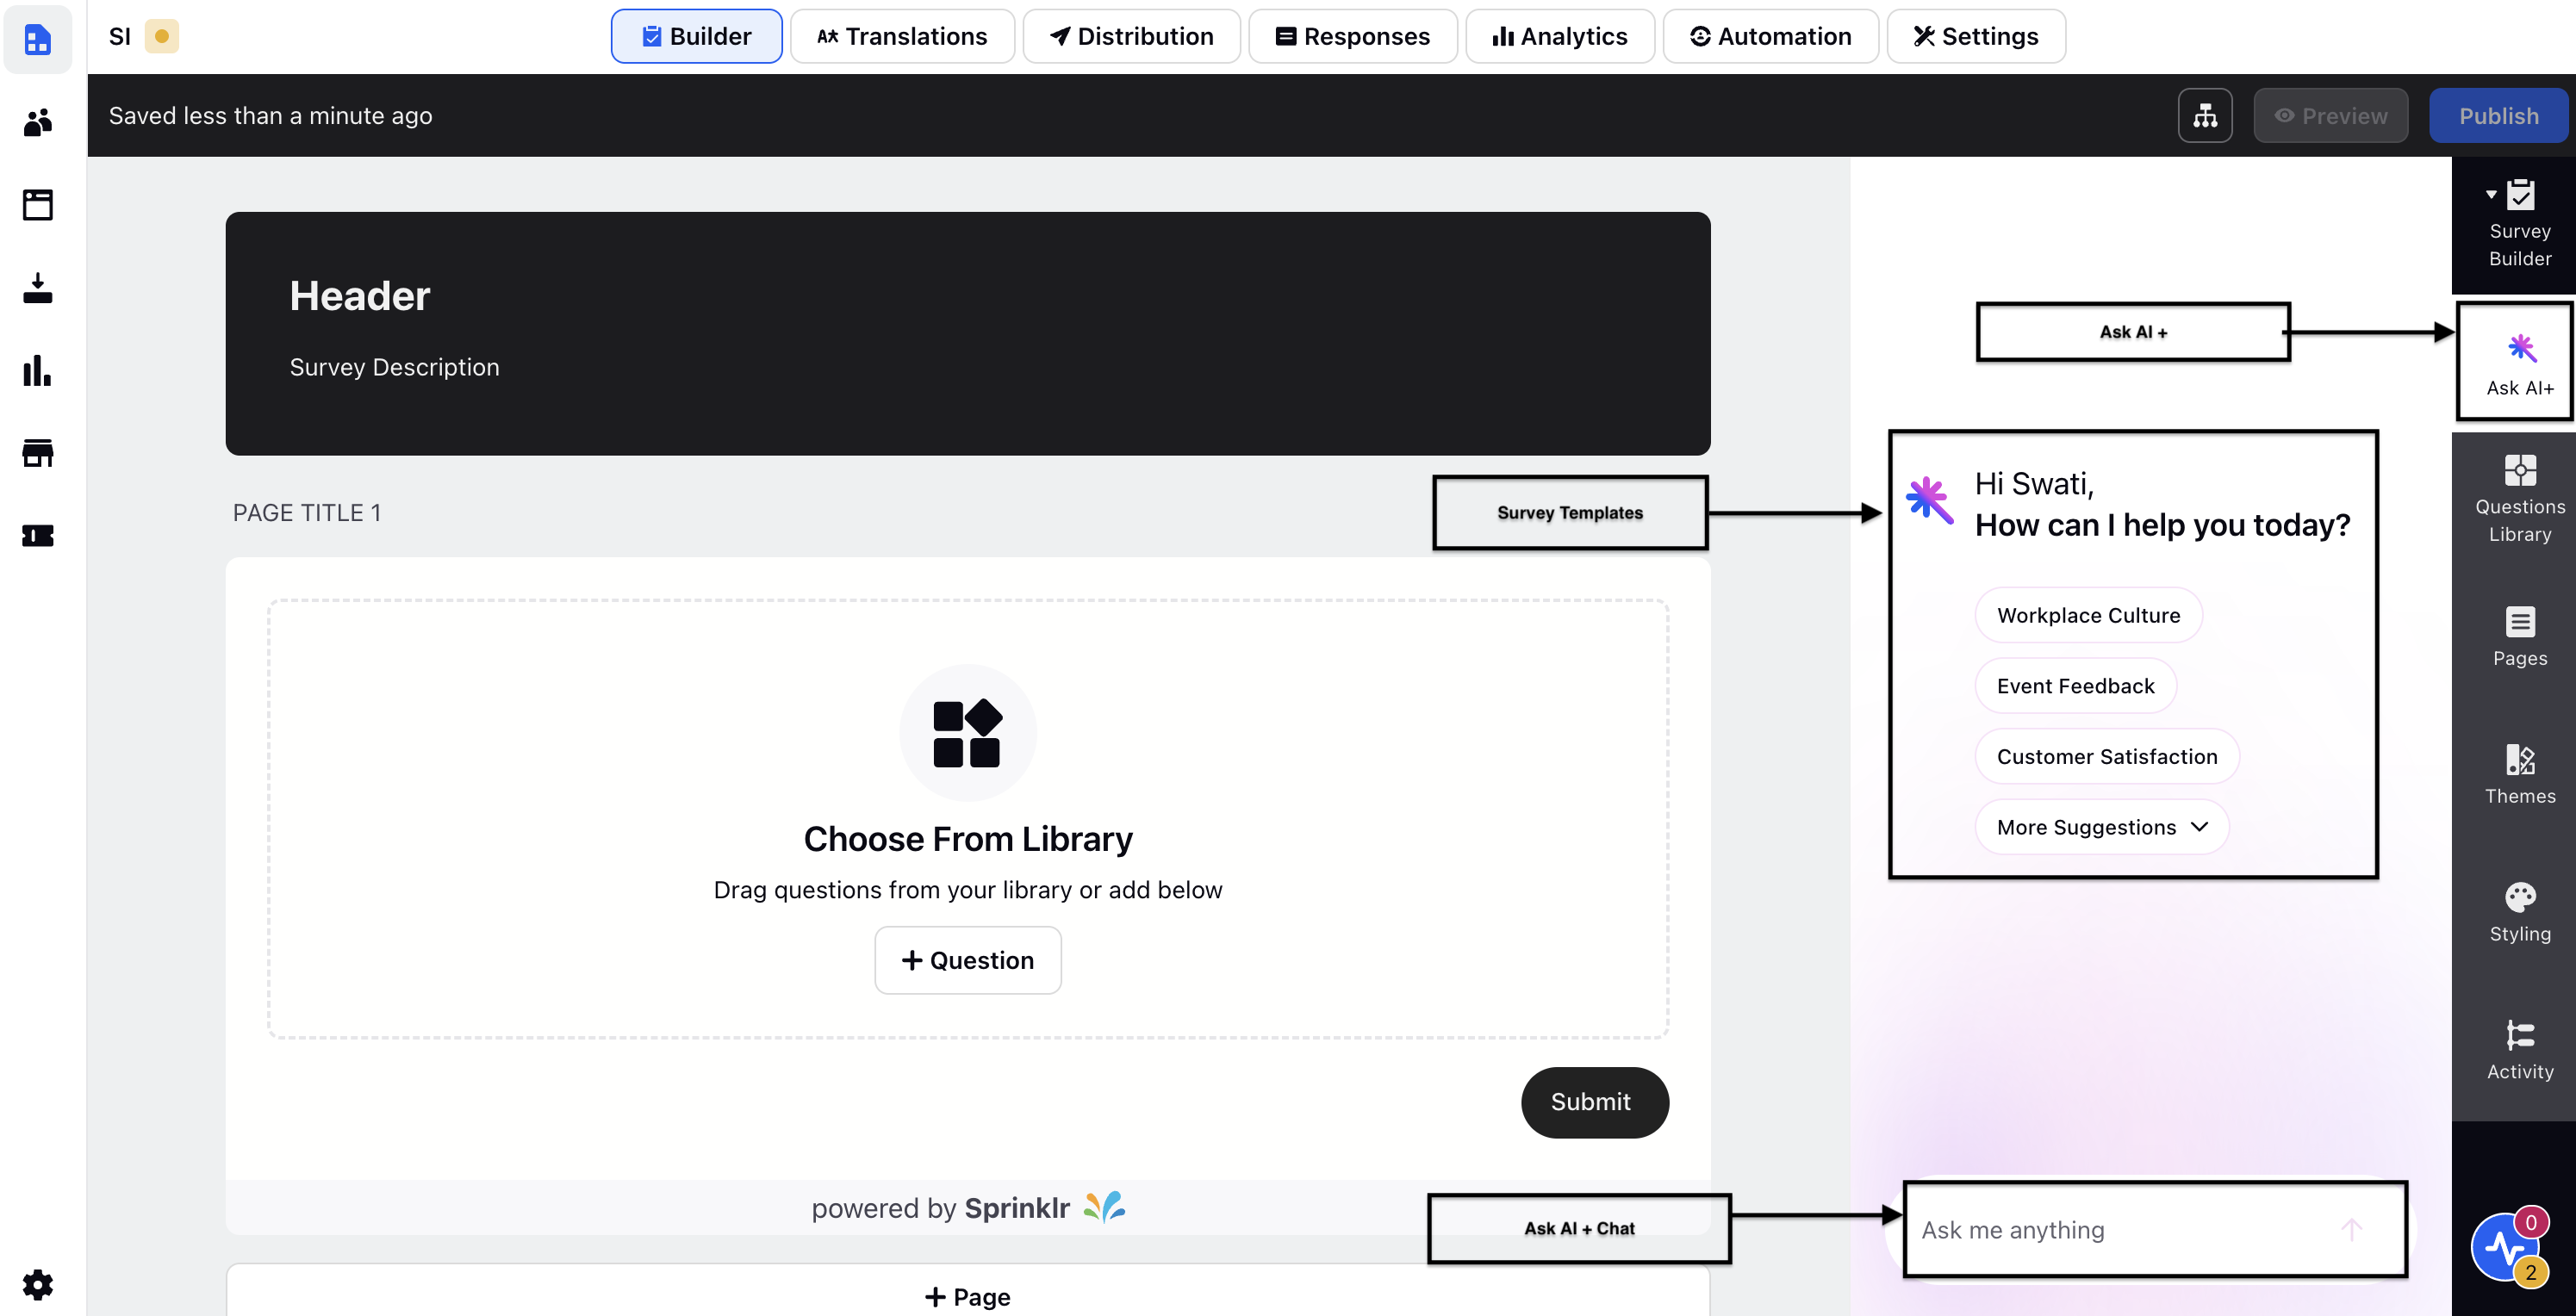2576x1316 pixels.
Task: Open the people/audience icon in left sidebar
Action: [38, 122]
